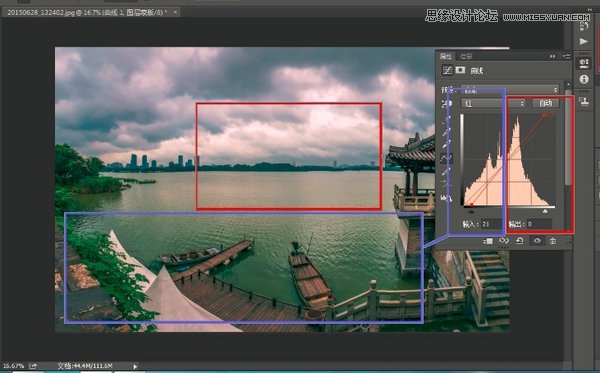This screenshot has height=373, width=600.
Task: Toggle adjustment layer visibility eye
Action: pyautogui.click(x=537, y=241)
